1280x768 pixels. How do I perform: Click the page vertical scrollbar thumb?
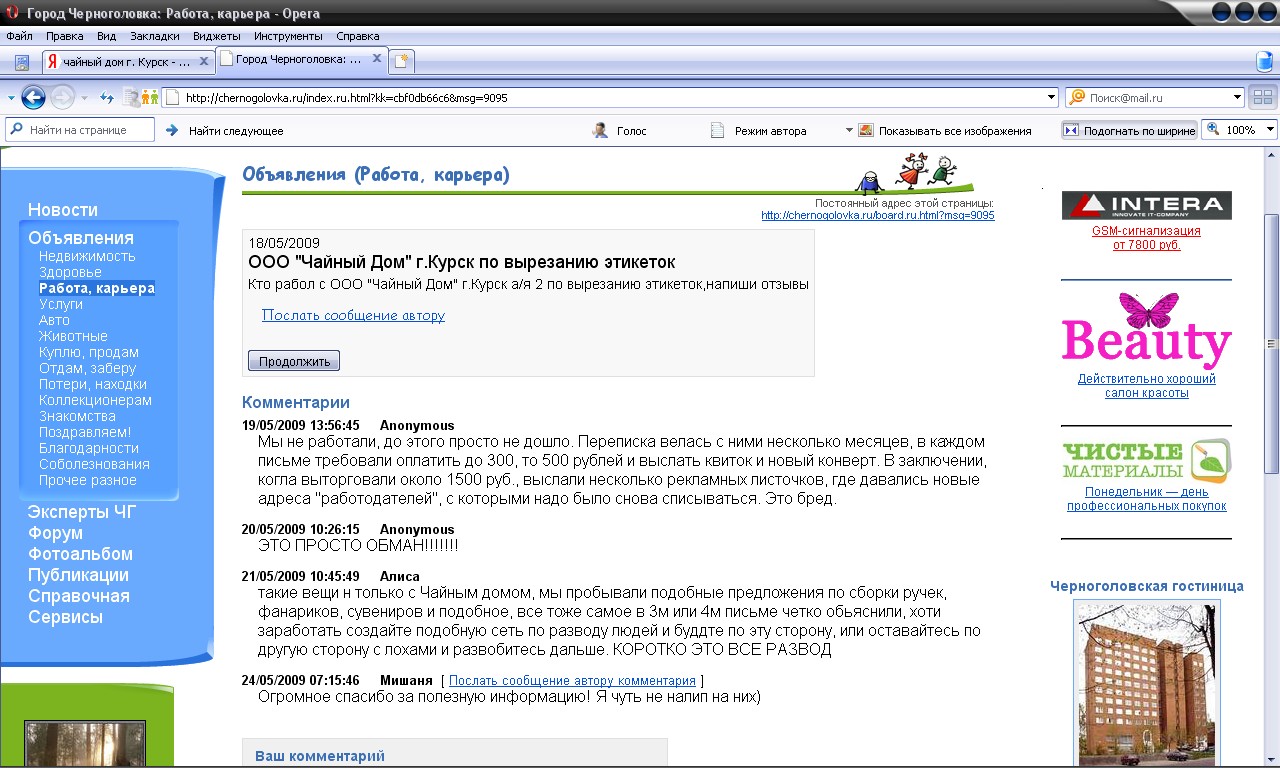1271,343
